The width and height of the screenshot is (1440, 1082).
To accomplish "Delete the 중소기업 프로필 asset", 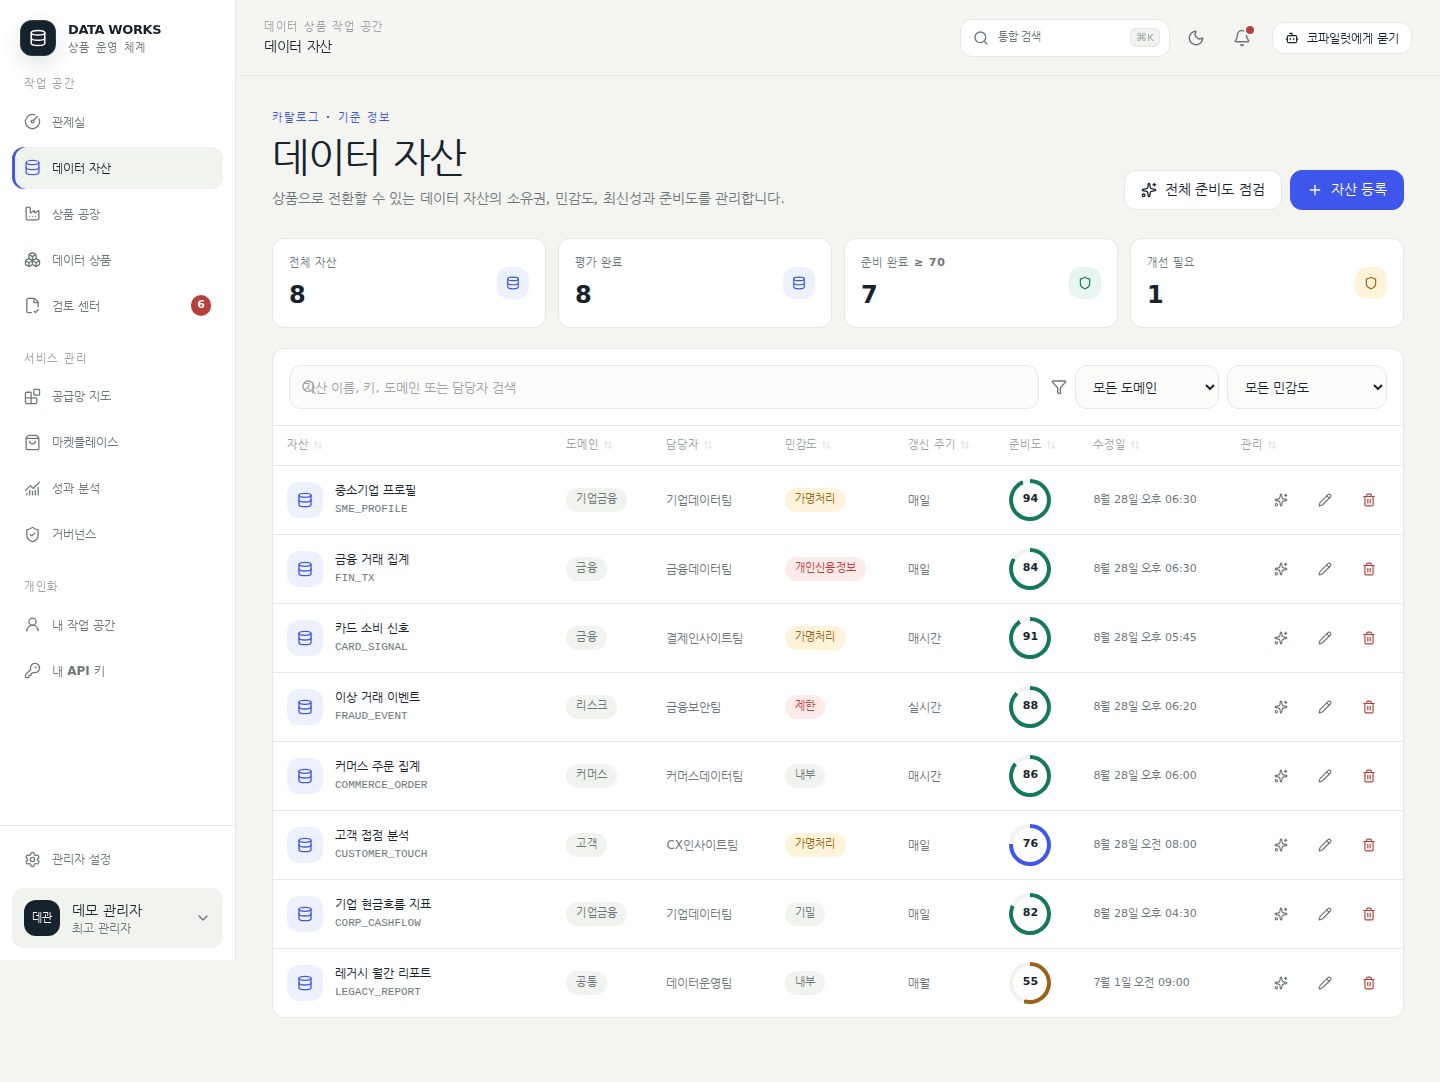I will [x=1369, y=500].
